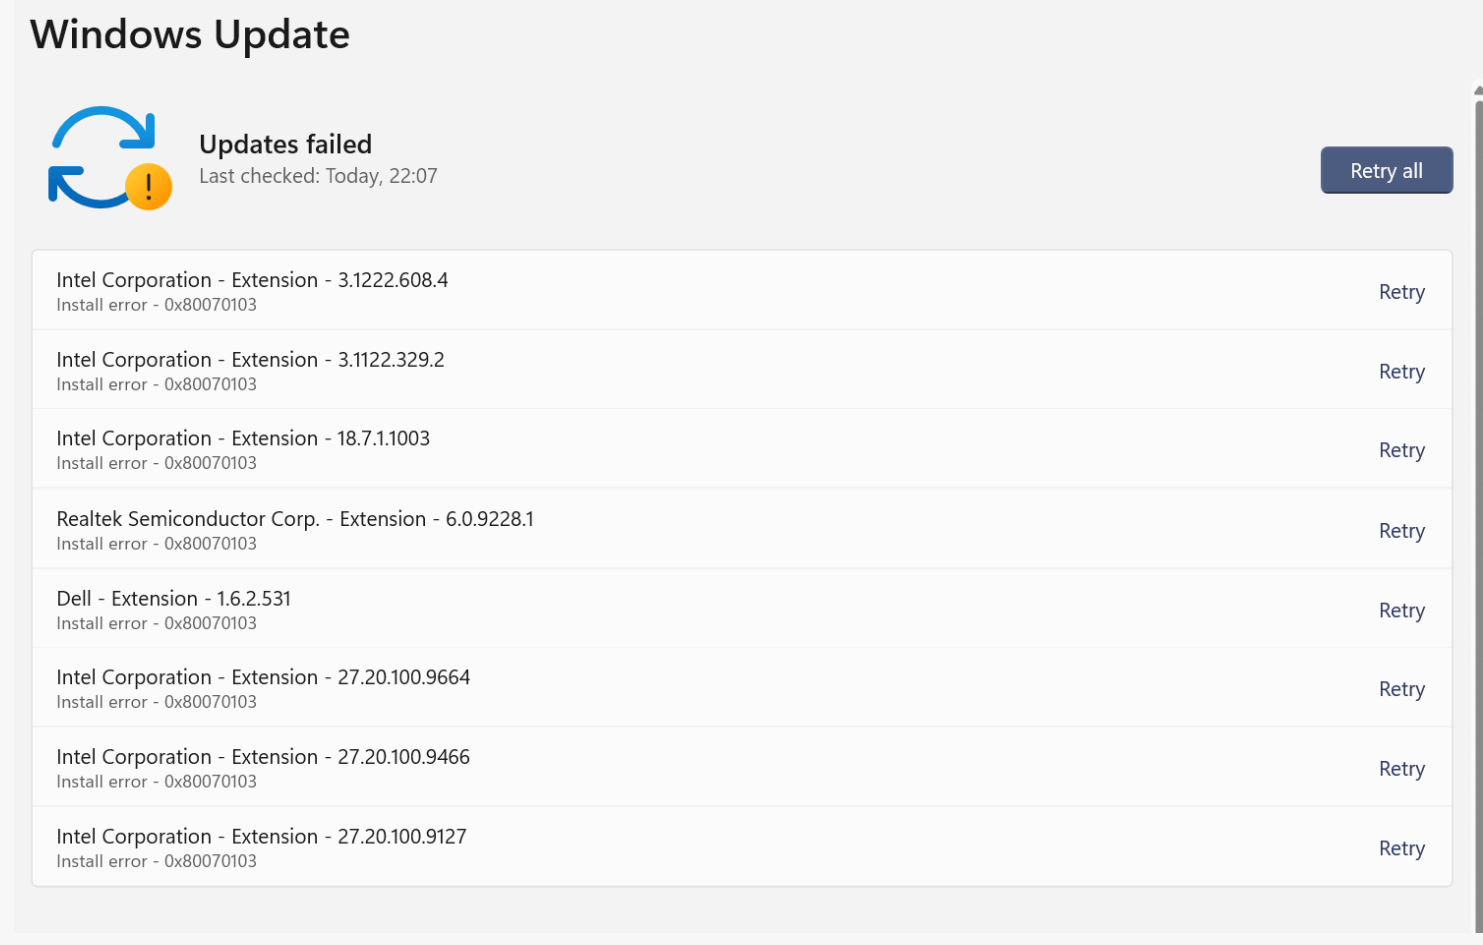Retry Intel Extension 3.1122.329.2 update

pos(1401,372)
